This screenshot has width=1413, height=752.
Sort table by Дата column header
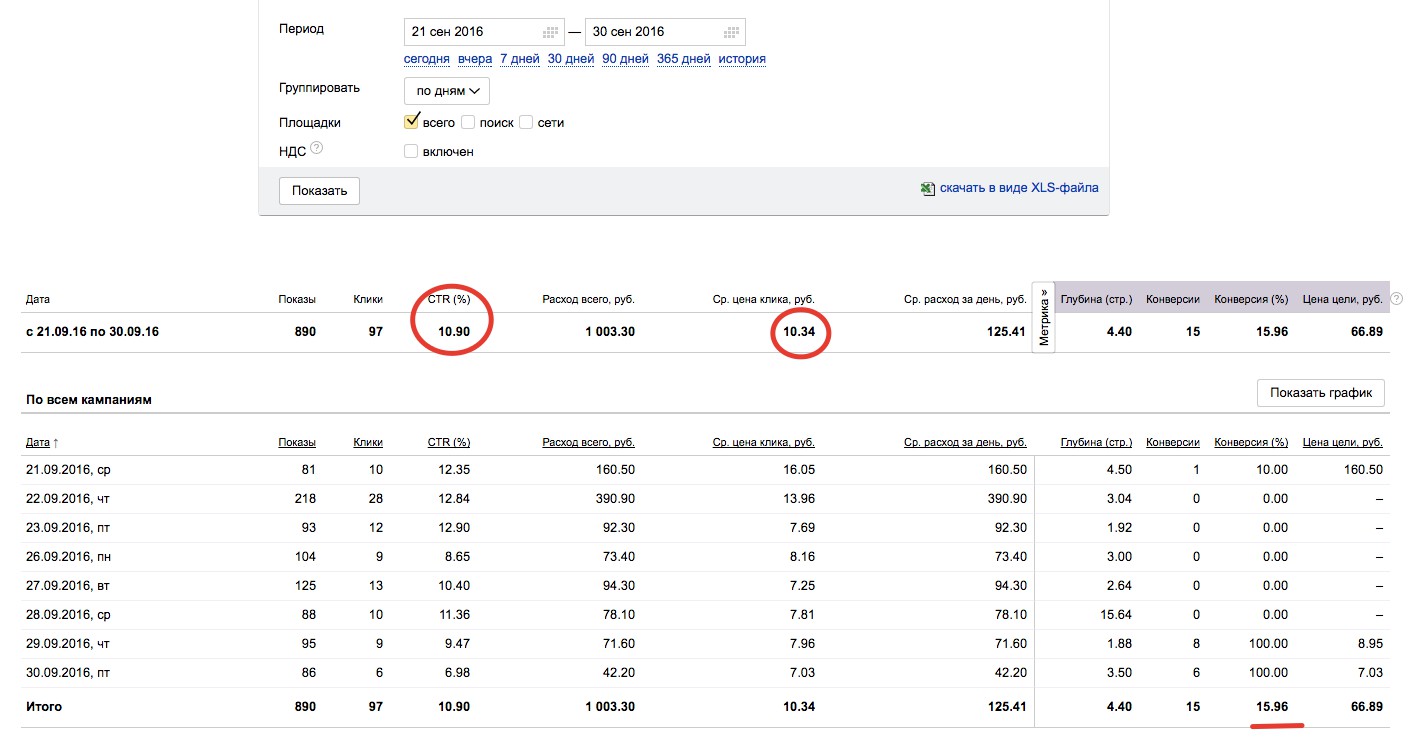click(38, 442)
